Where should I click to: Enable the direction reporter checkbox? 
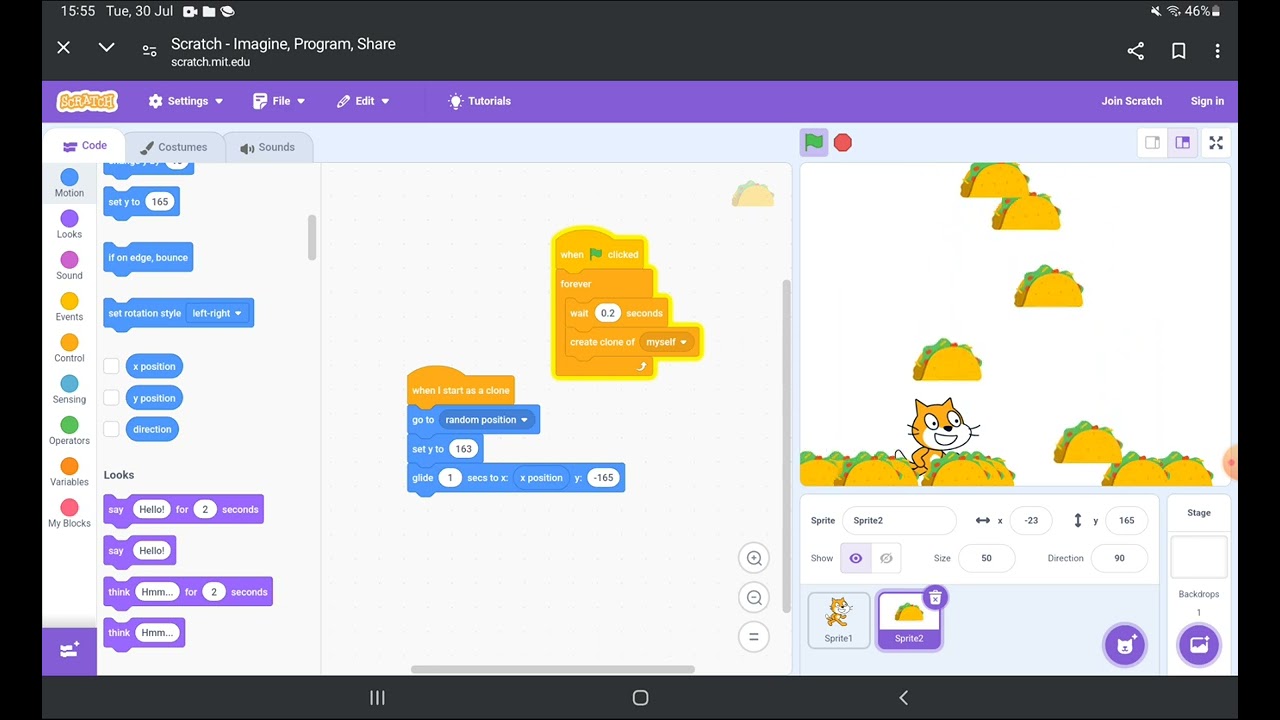tap(111, 429)
